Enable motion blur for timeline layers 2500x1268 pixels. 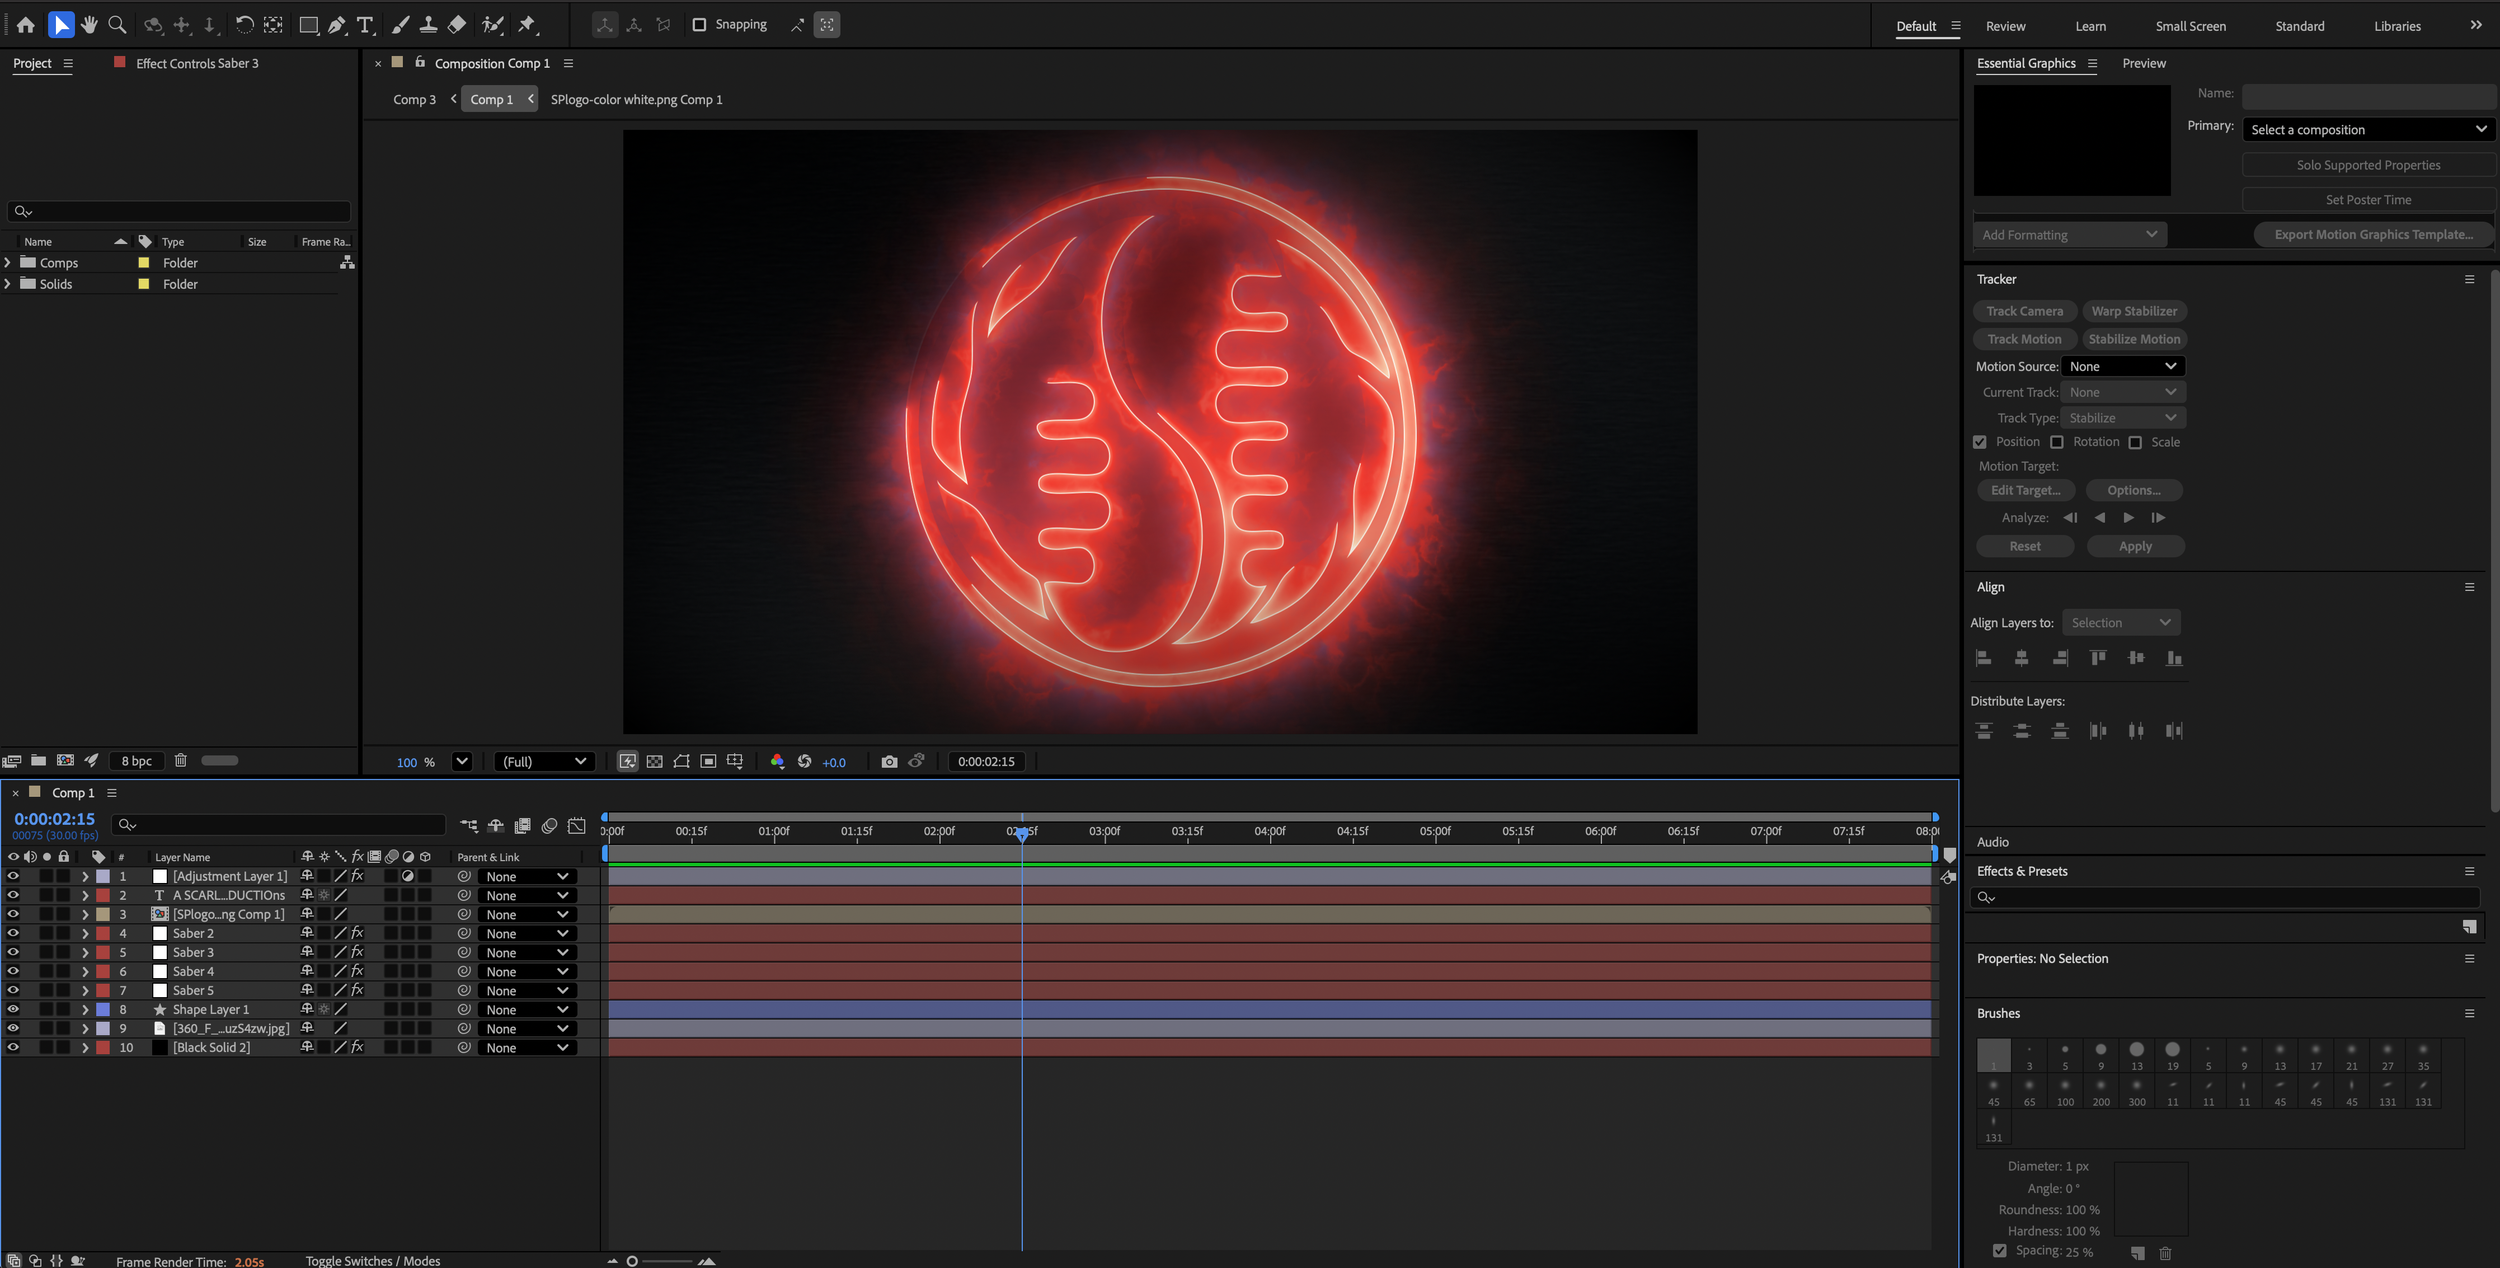pyautogui.click(x=549, y=826)
